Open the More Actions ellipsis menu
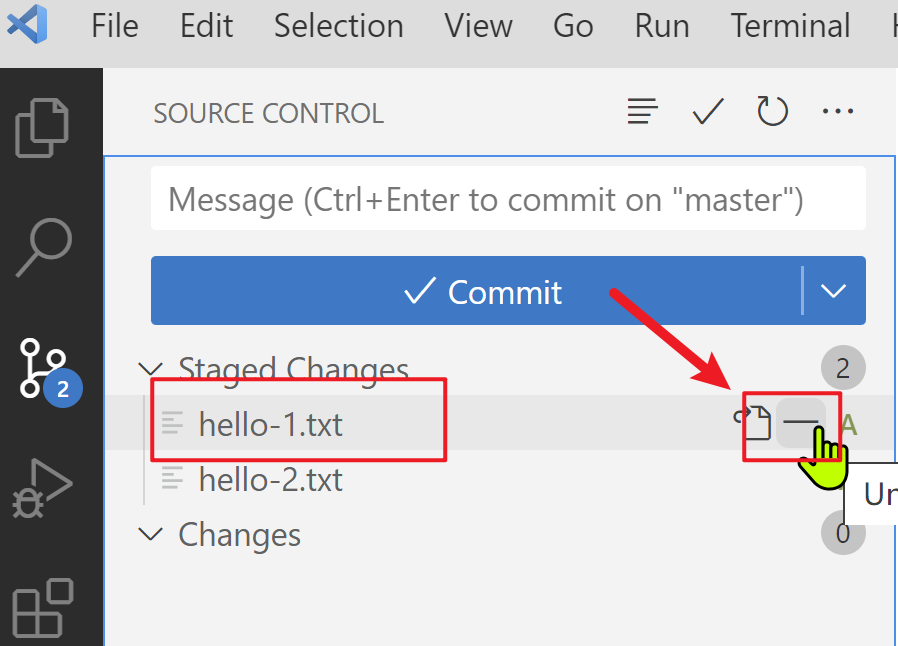 pos(837,112)
